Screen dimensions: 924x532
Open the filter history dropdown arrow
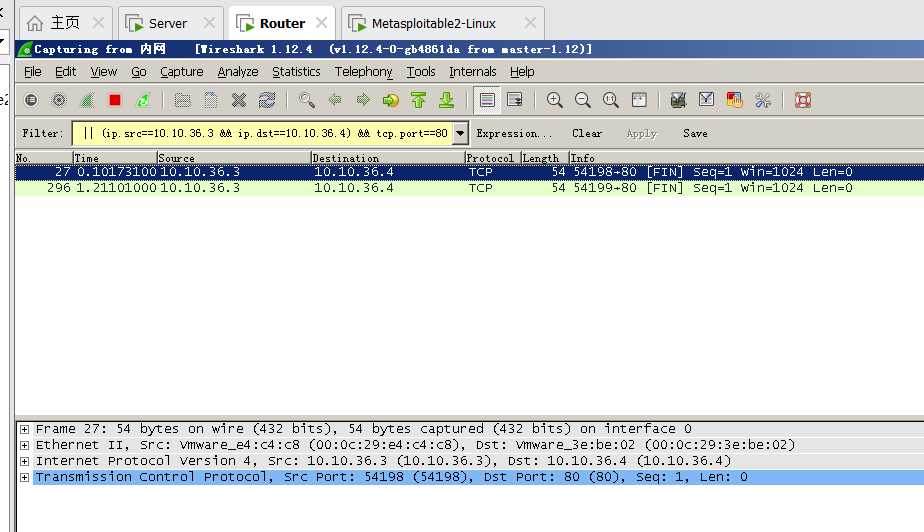click(x=460, y=133)
